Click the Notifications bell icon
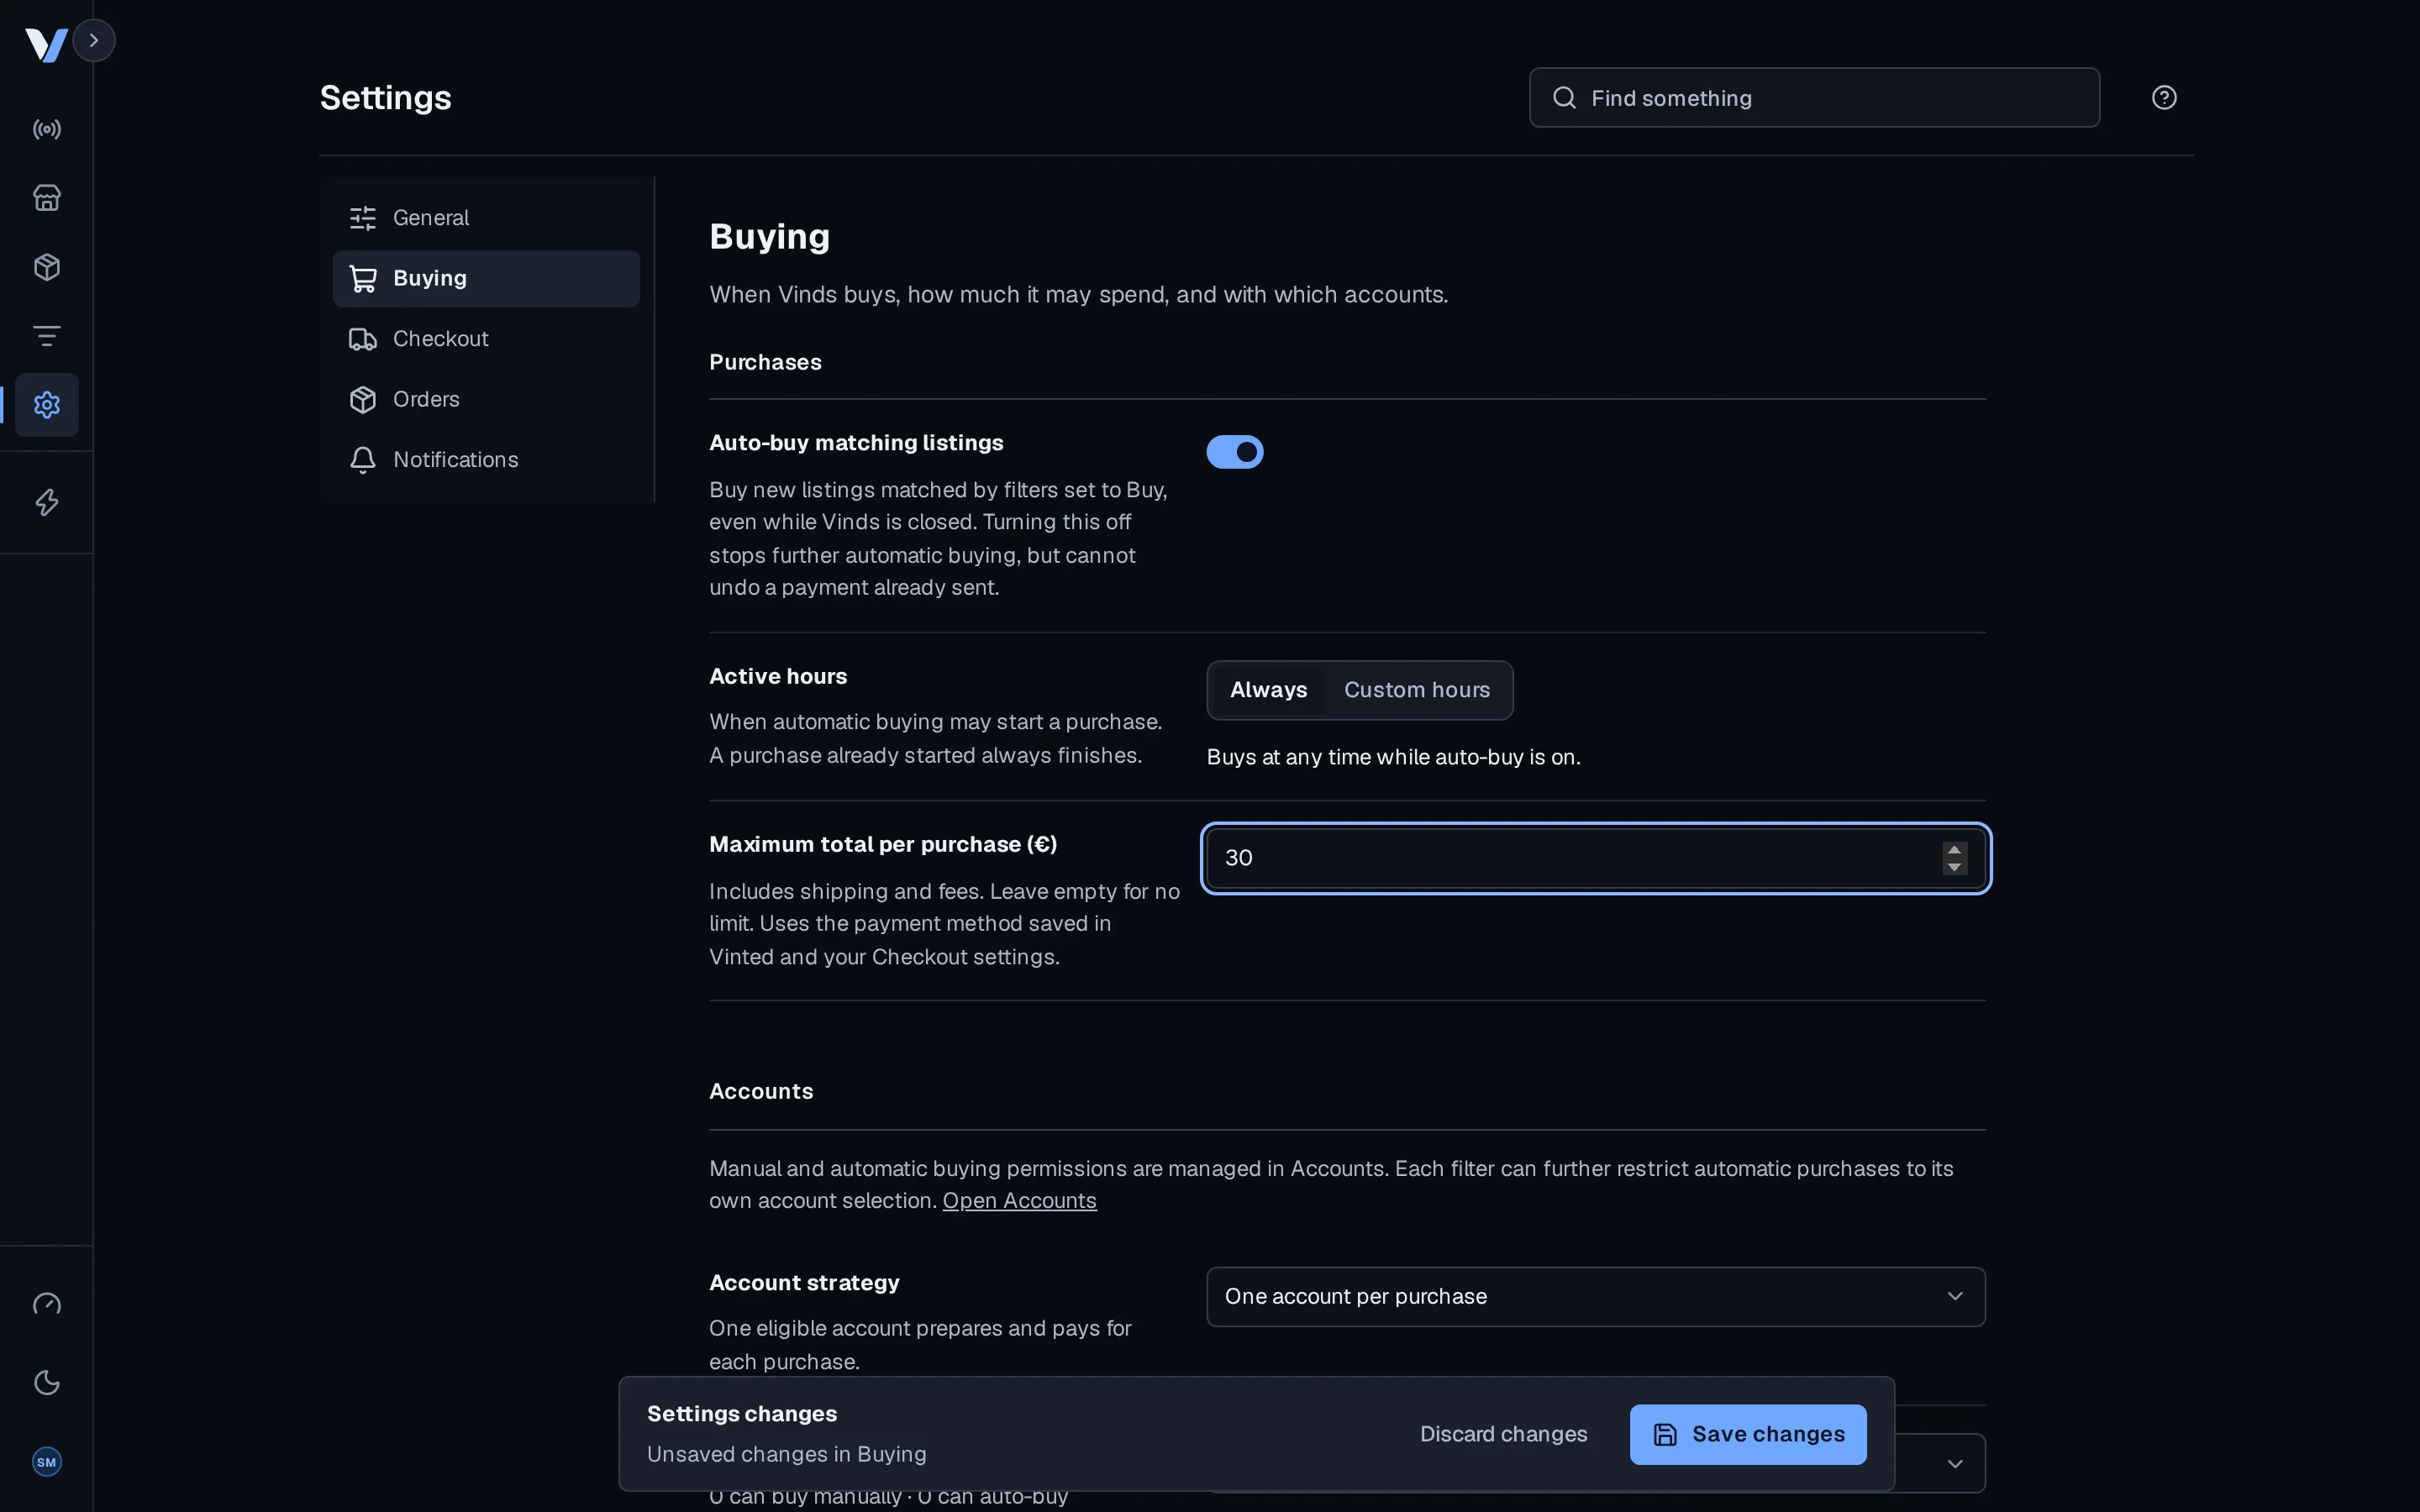This screenshot has width=2420, height=1512. [363, 460]
